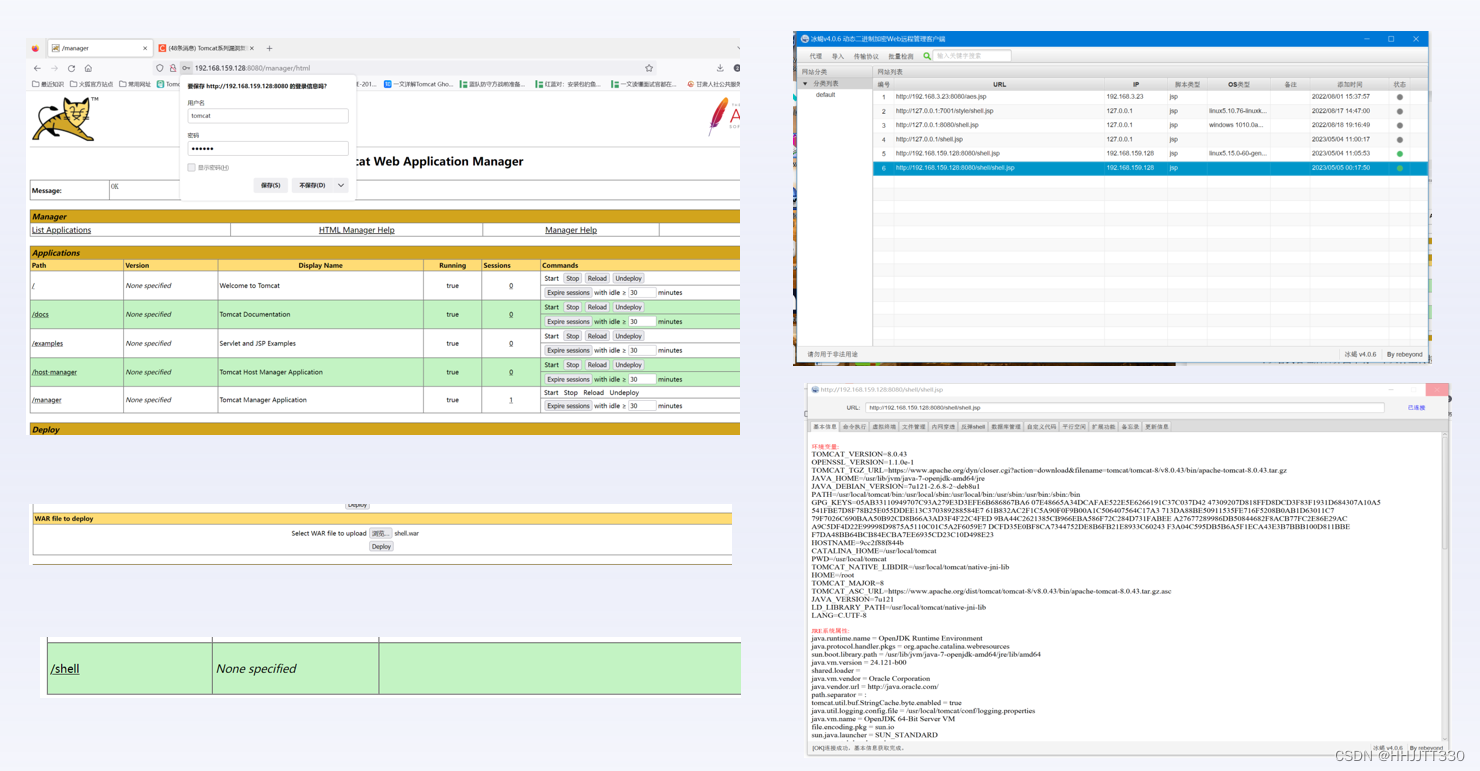The width and height of the screenshot is (1480, 771).
Task: Bookmark this page with the star icon
Action: click(649, 68)
